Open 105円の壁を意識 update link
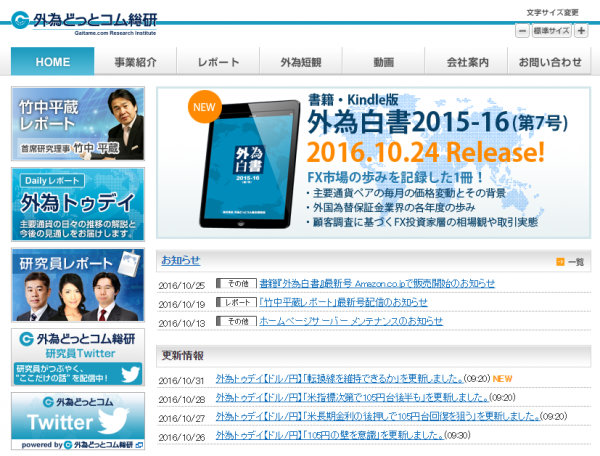 330,435
